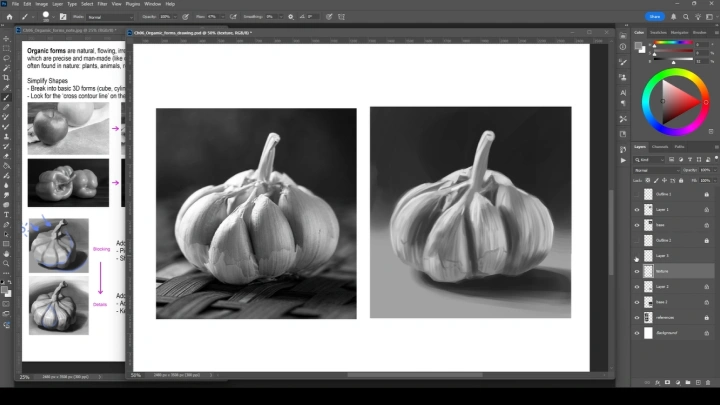Toggle visibility of the texture layer
Image resolution: width=720 pixels, height=405 pixels.
637,271
